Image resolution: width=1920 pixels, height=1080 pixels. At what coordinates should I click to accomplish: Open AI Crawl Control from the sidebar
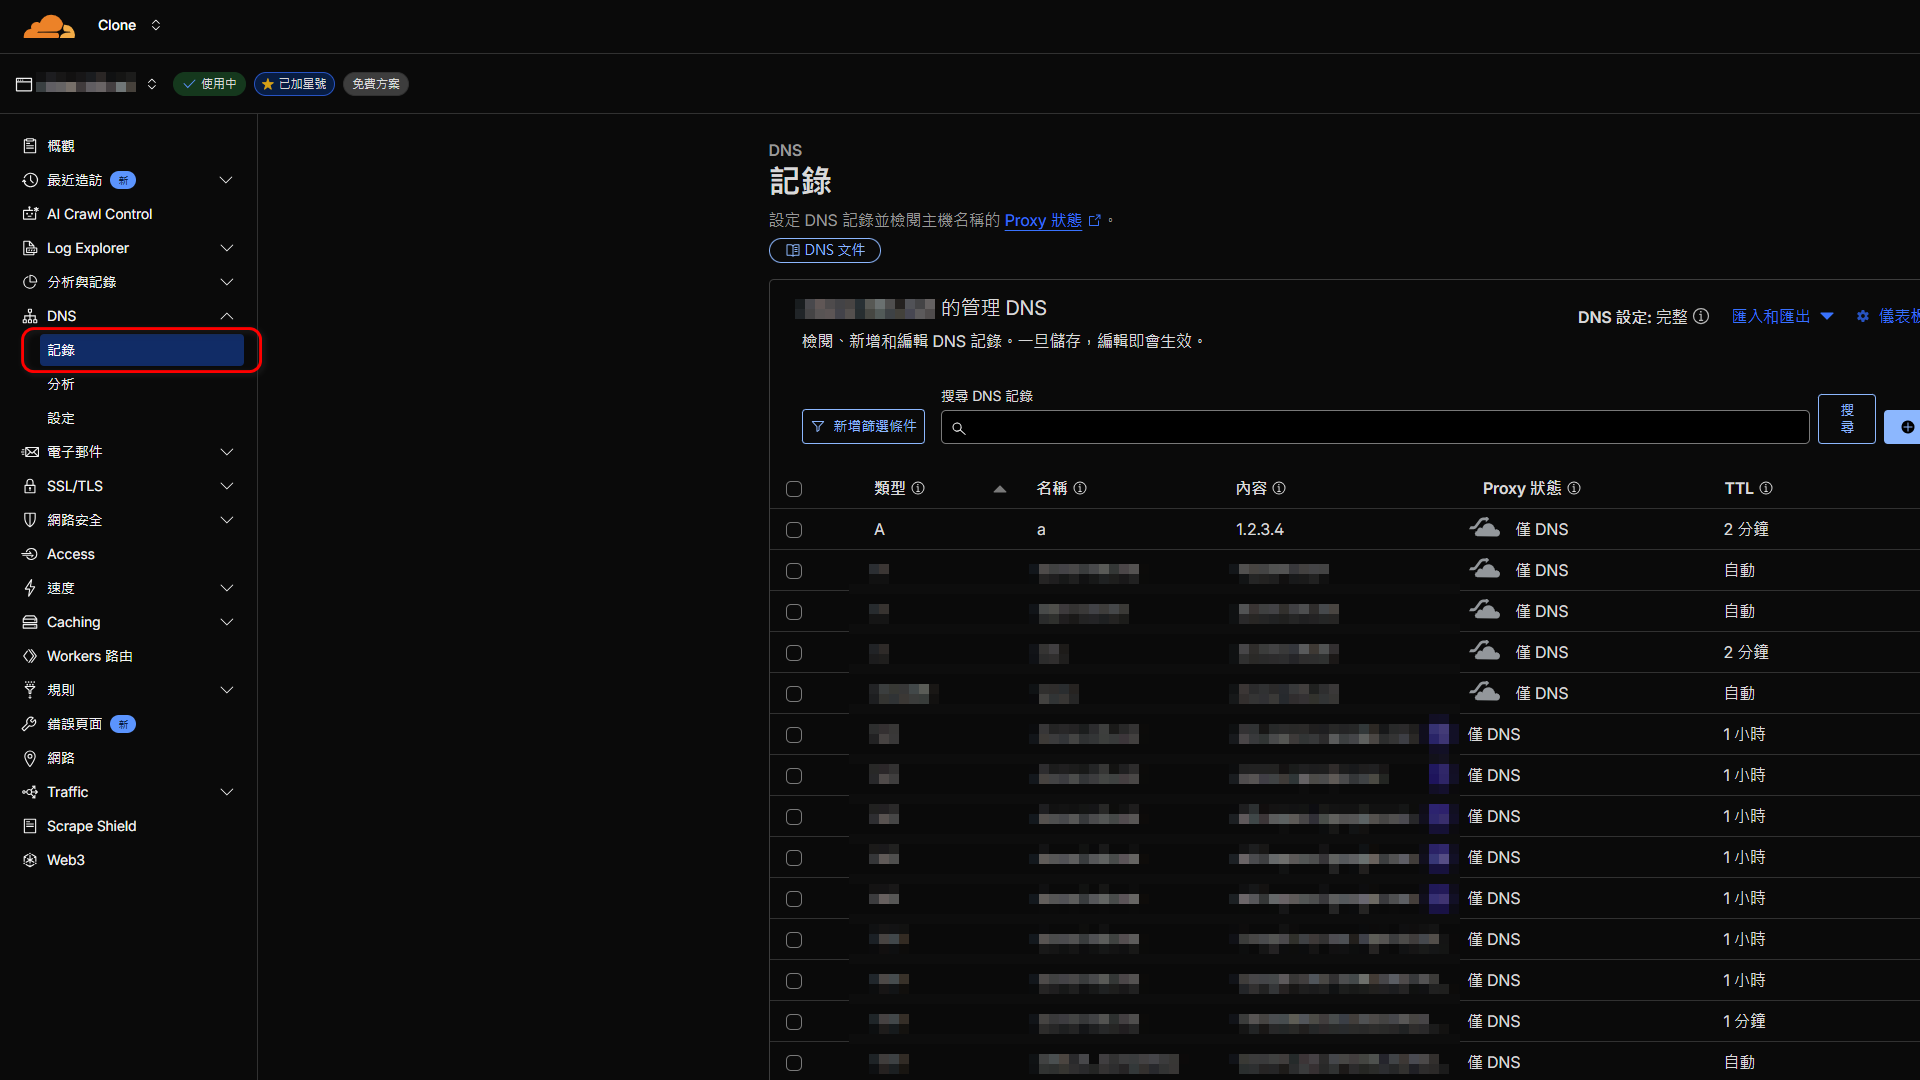point(99,213)
